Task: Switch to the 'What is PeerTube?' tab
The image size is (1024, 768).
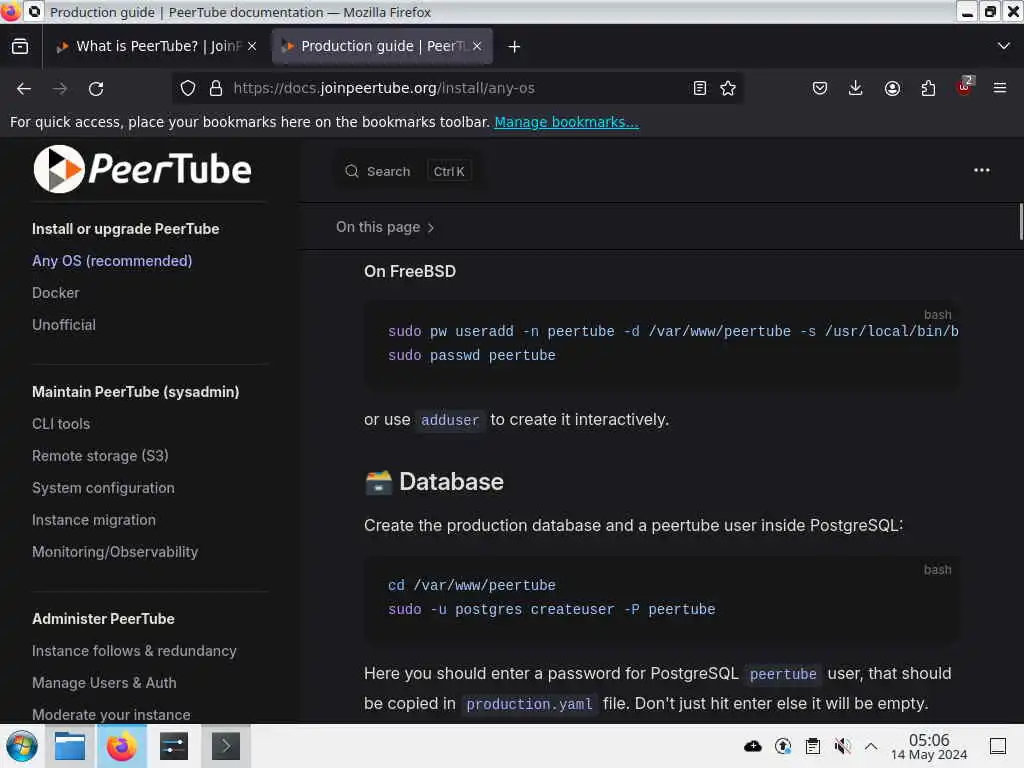Action: (x=155, y=46)
